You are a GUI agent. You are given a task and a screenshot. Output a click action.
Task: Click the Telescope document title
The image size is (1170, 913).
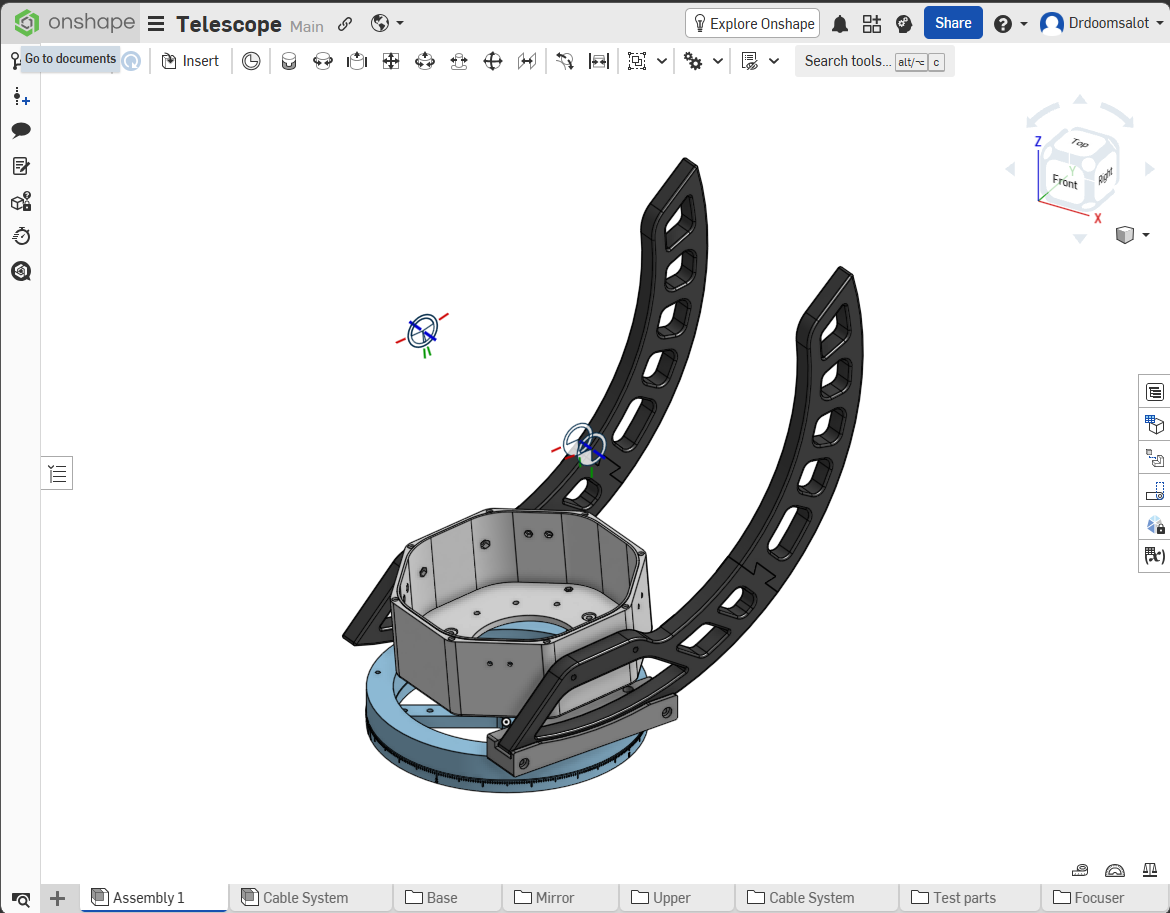[x=228, y=24]
